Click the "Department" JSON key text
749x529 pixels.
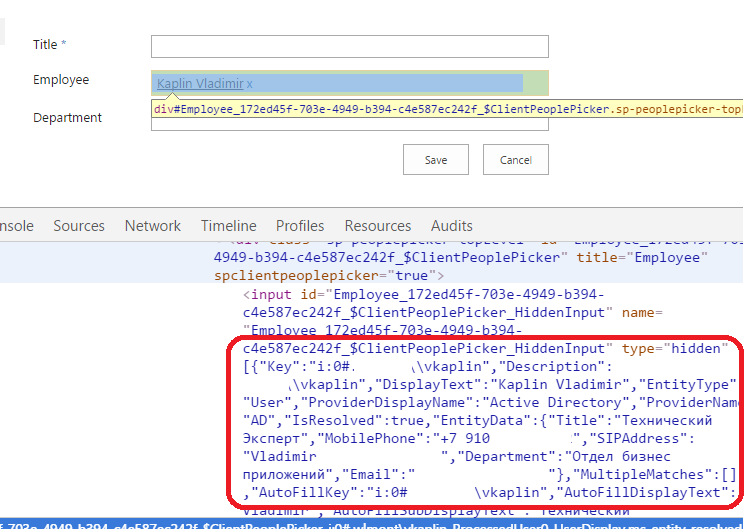[507, 457]
